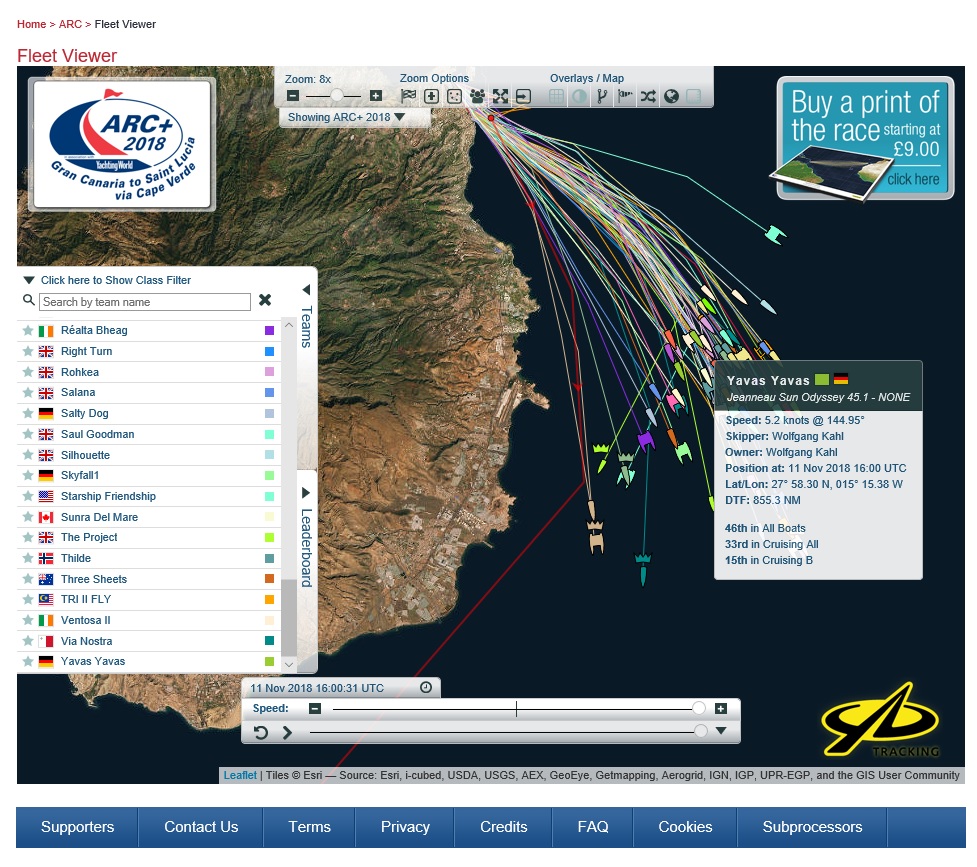This screenshot has width=977, height=867.
Task: Collapse the Teams panel arrow
Action: pyautogui.click(x=306, y=290)
